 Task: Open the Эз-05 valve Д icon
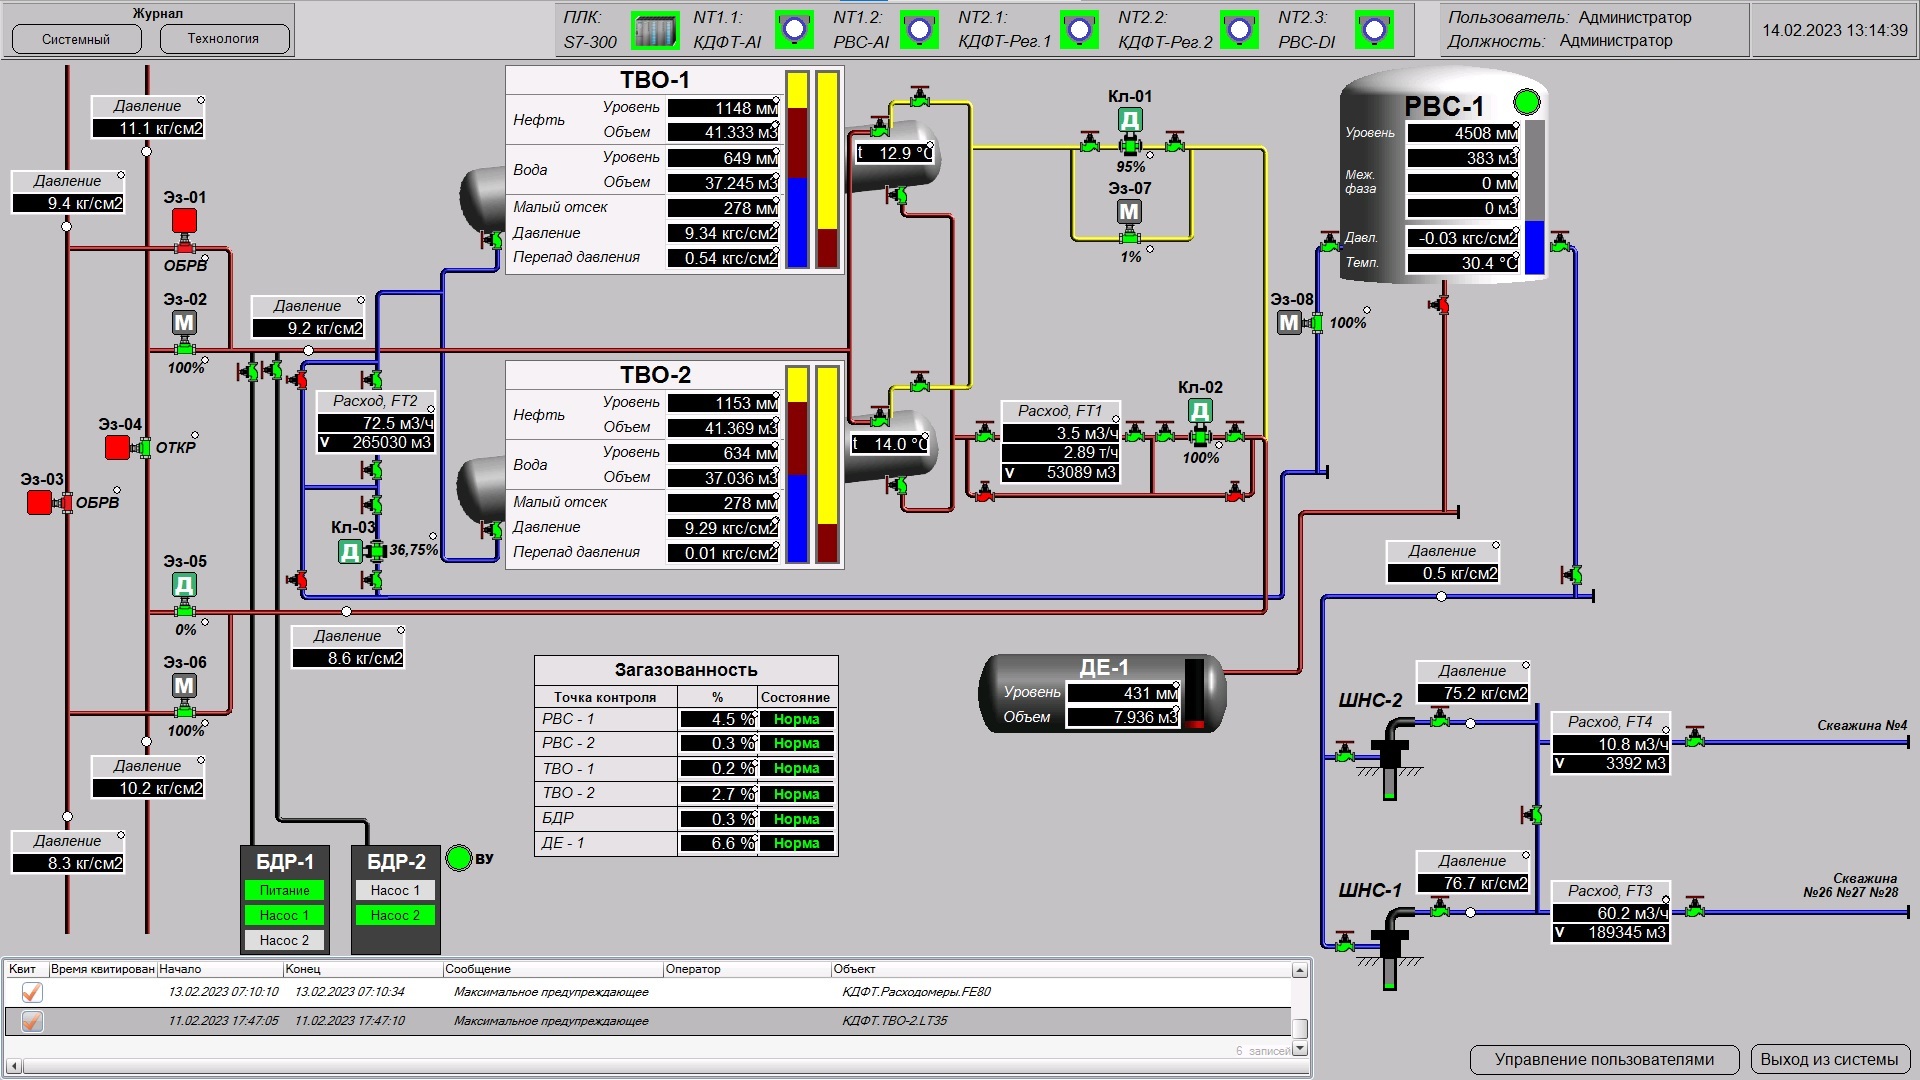(x=184, y=585)
